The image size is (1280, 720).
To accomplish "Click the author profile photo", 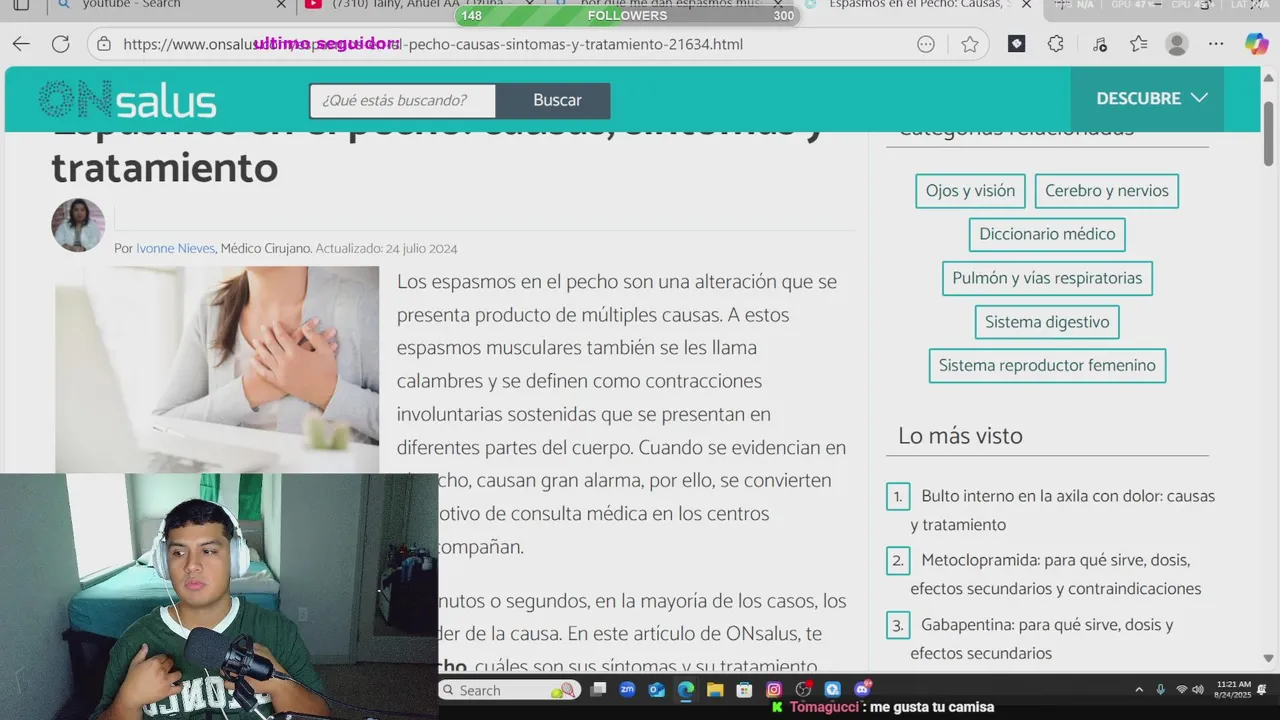I will [78, 225].
